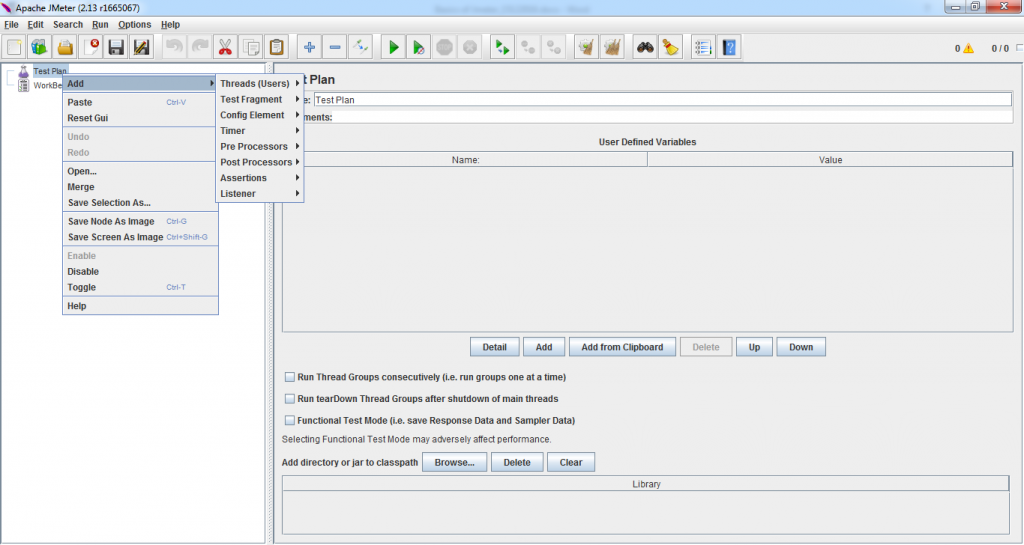Image resolution: width=1024 pixels, height=545 pixels.
Task: Click the Up button
Action: 754,347
